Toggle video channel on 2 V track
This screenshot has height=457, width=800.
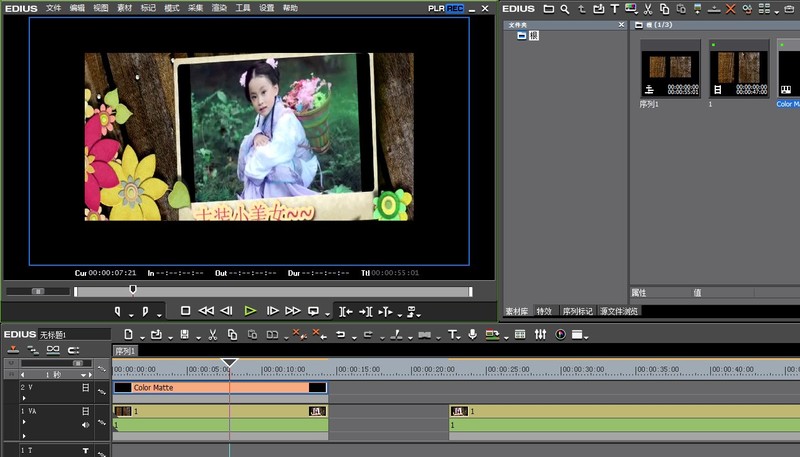[x=85, y=387]
